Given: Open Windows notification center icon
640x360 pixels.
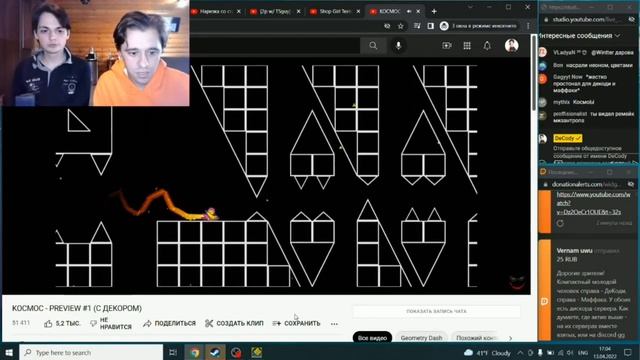Looking at the screenshot, I should coord(628,352).
